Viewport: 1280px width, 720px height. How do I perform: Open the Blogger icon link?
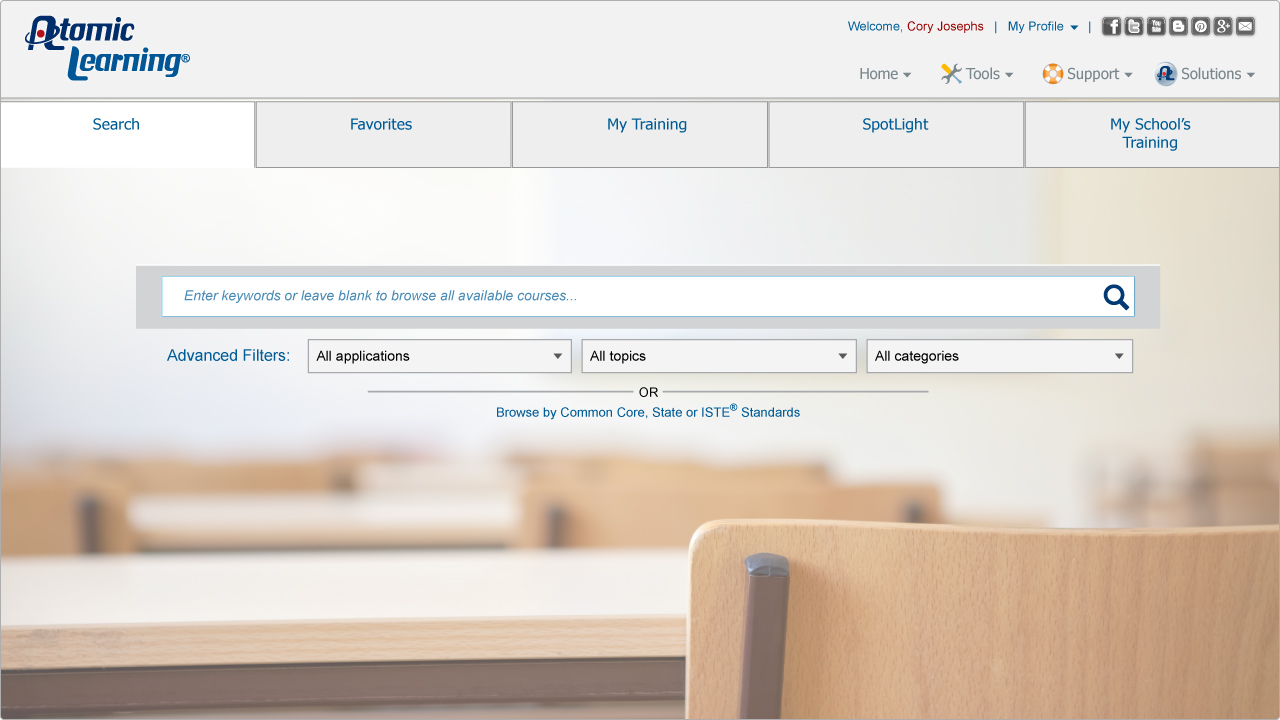[x=1178, y=27]
